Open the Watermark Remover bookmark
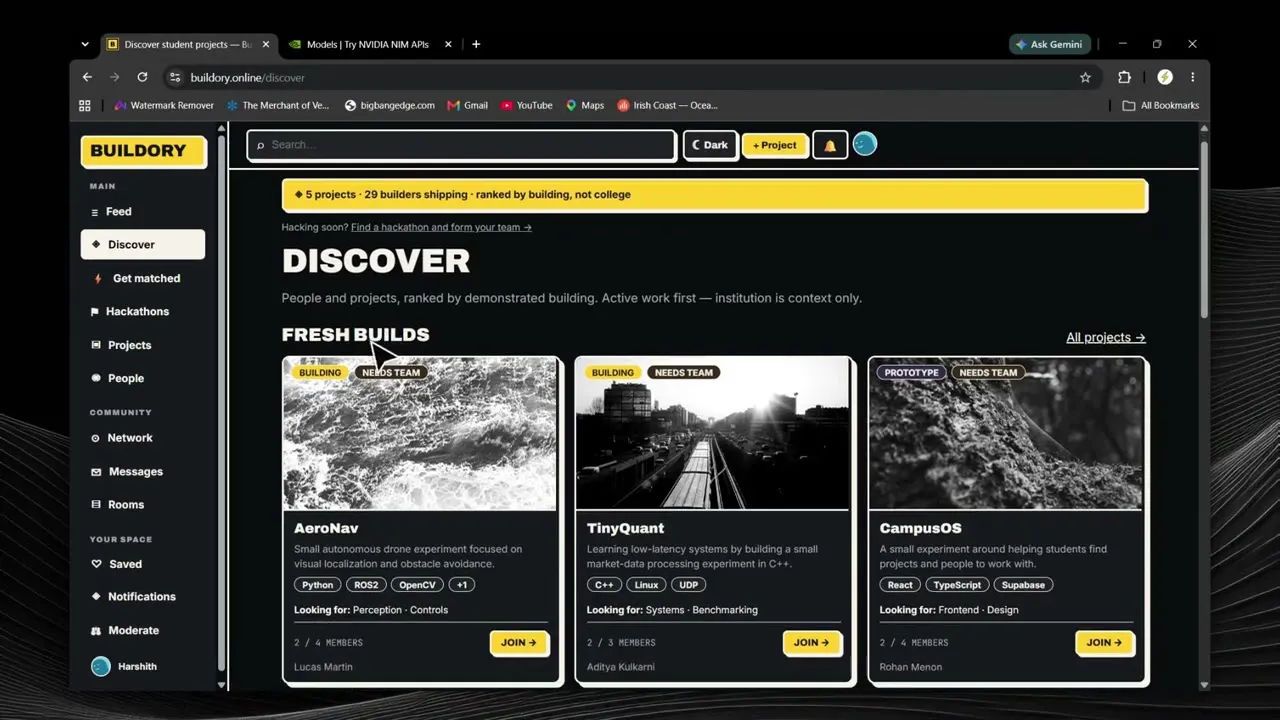This screenshot has width=1280, height=720. pos(164,105)
